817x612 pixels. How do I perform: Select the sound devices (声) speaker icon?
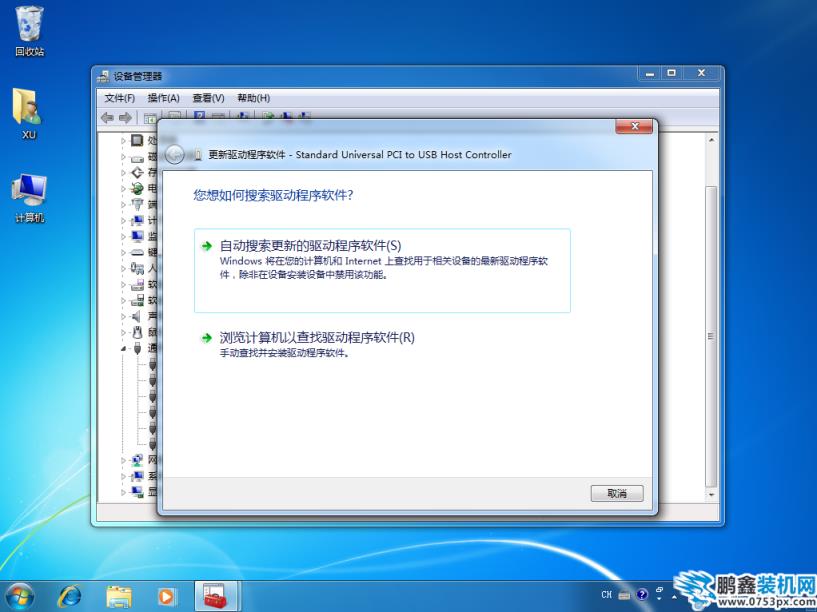point(137,316)
